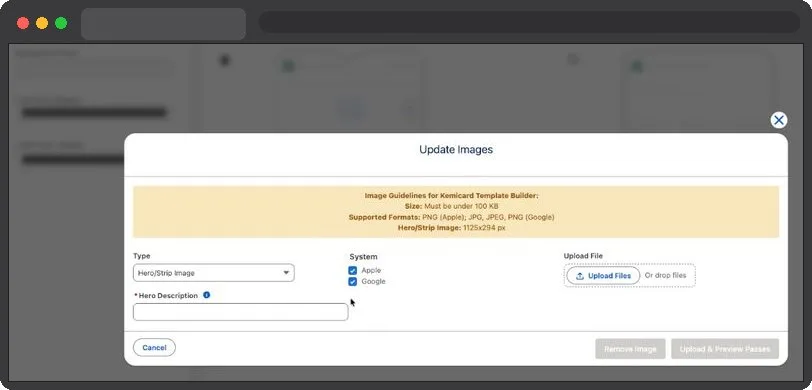Screen dimensions: 812x390
Task: Click the yellow minimize window dot
Action: 42,23
